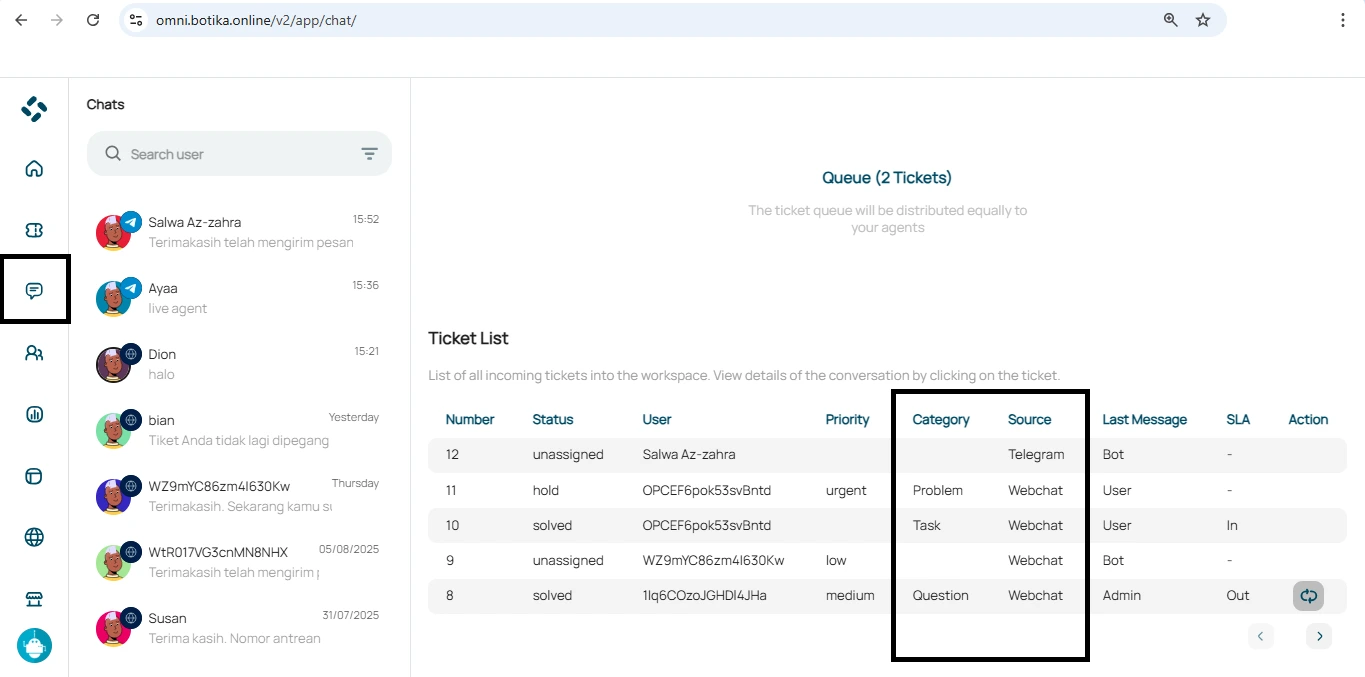This screenshot has width=1365, height=677.
Task: Open the Analytics chart icon in sidebar
Action: pyautogui.click(x=34, y=414)
